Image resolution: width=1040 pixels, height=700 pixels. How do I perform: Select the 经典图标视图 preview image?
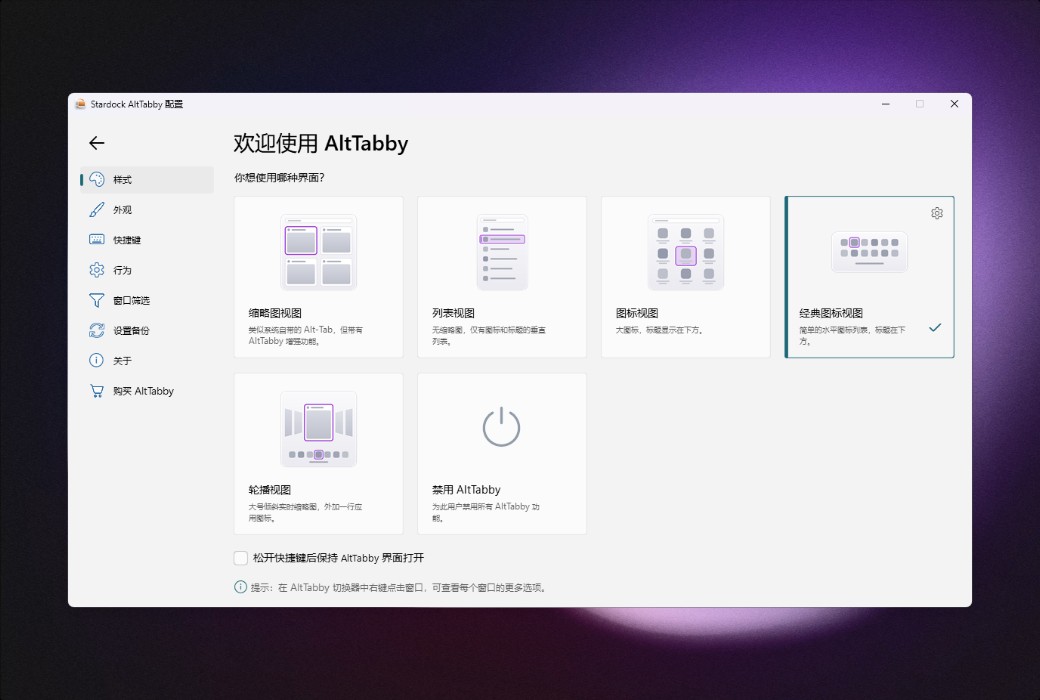(869, 251)
